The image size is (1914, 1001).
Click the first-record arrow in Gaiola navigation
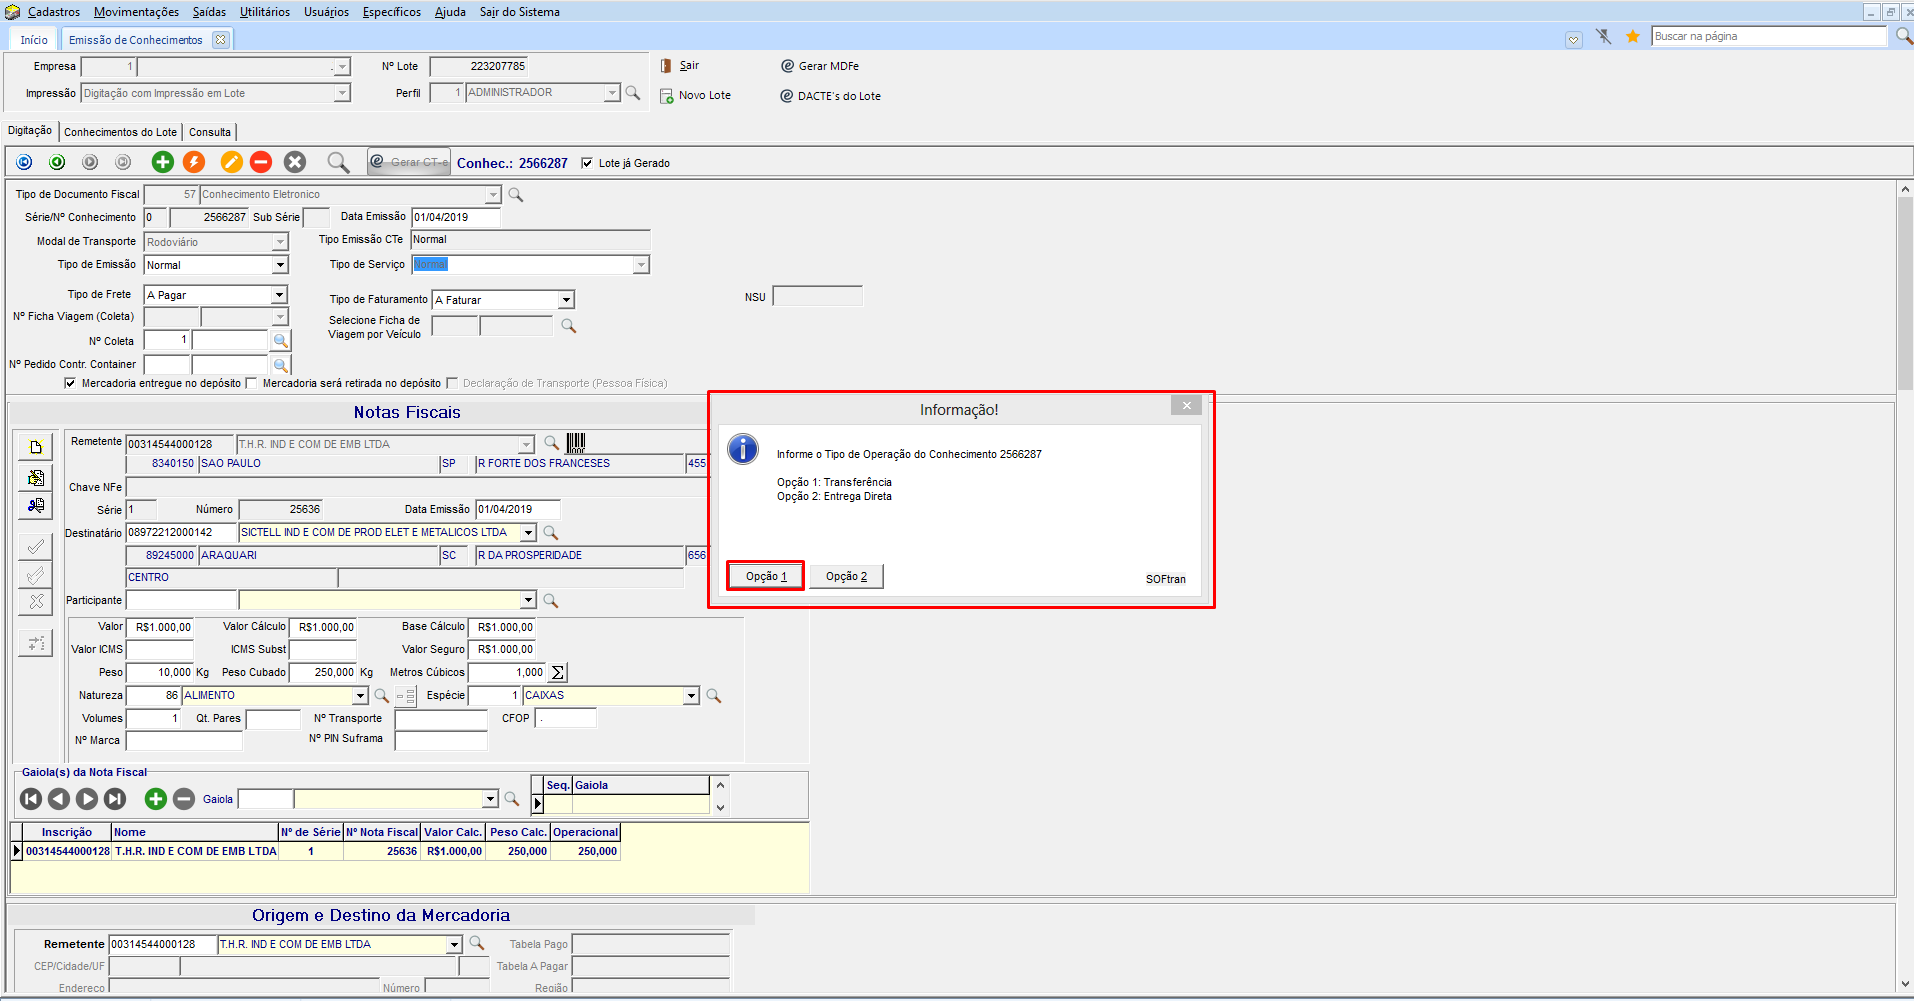tap(31, 799)
